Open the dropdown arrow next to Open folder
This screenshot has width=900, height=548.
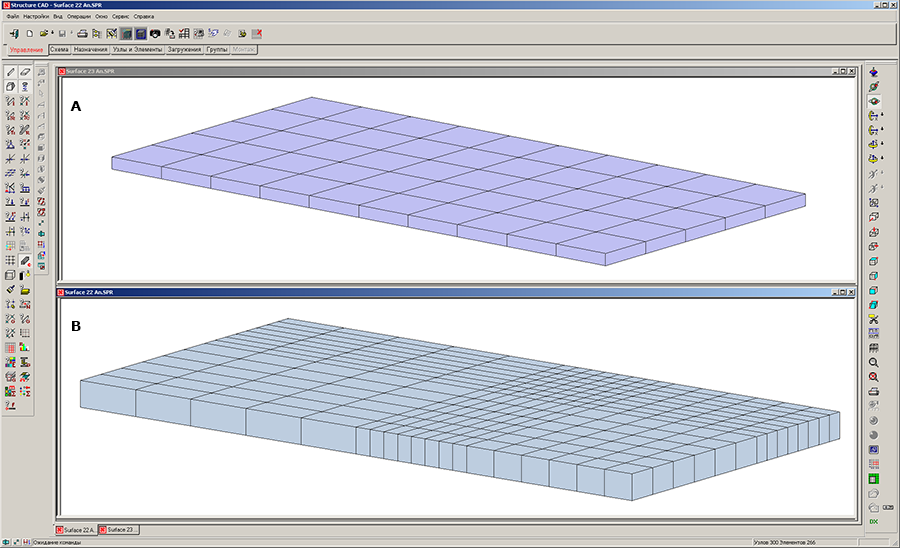(54, 34)
